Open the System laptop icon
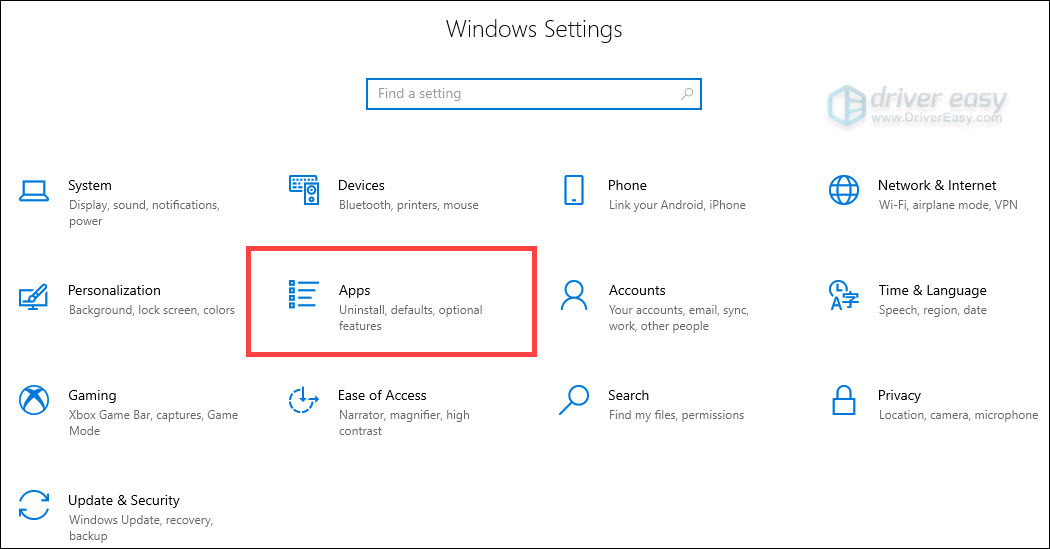The image size is (1050, 549). point(33,191)
